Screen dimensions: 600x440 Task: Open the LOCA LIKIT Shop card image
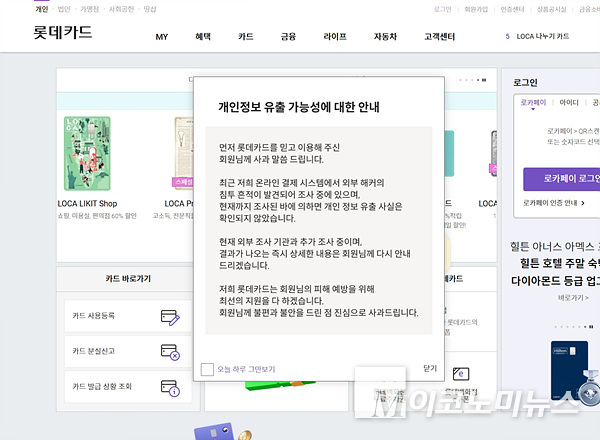(87, 153)
